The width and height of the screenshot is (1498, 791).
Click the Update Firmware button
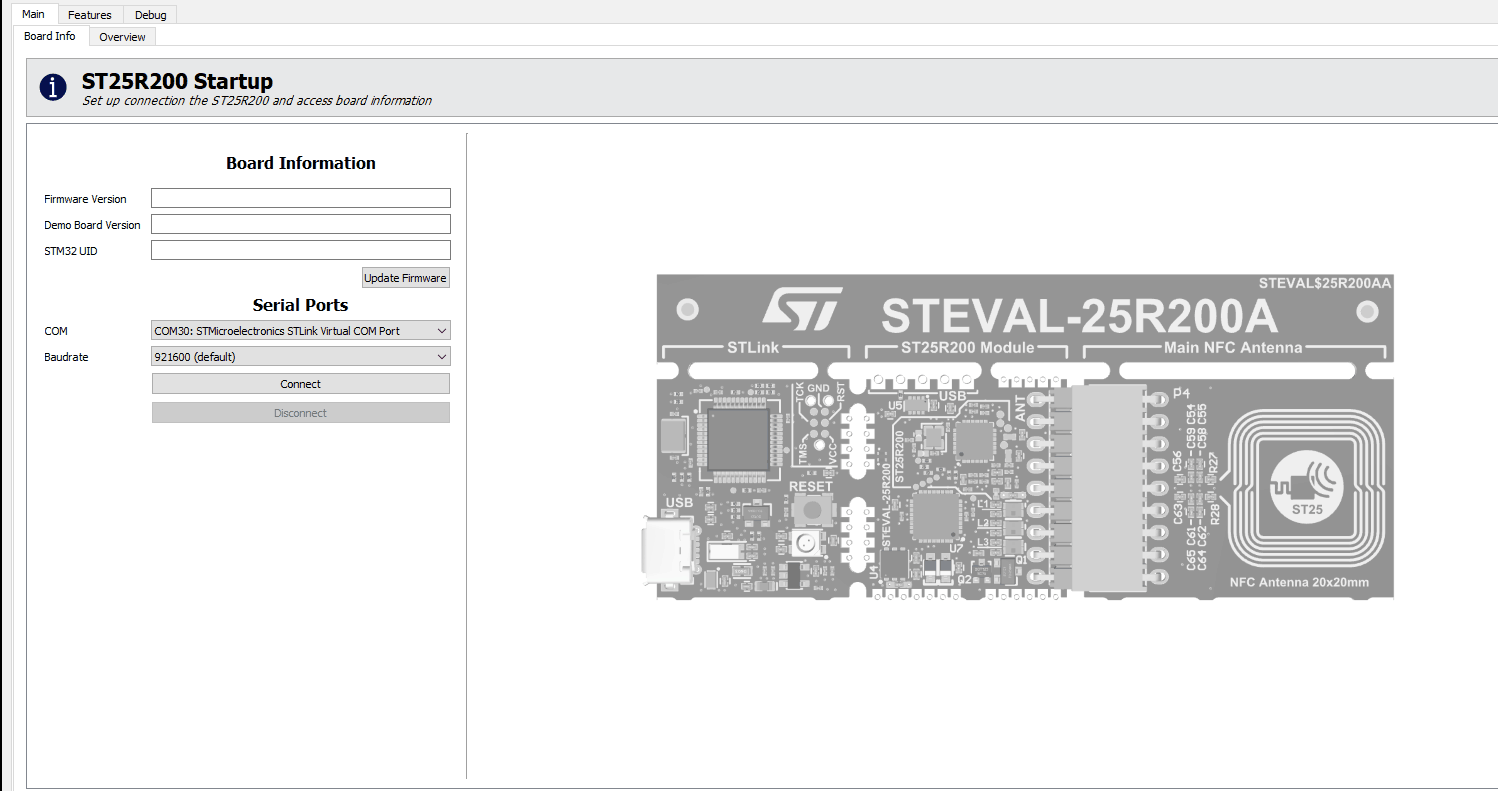tap(405, 278)
